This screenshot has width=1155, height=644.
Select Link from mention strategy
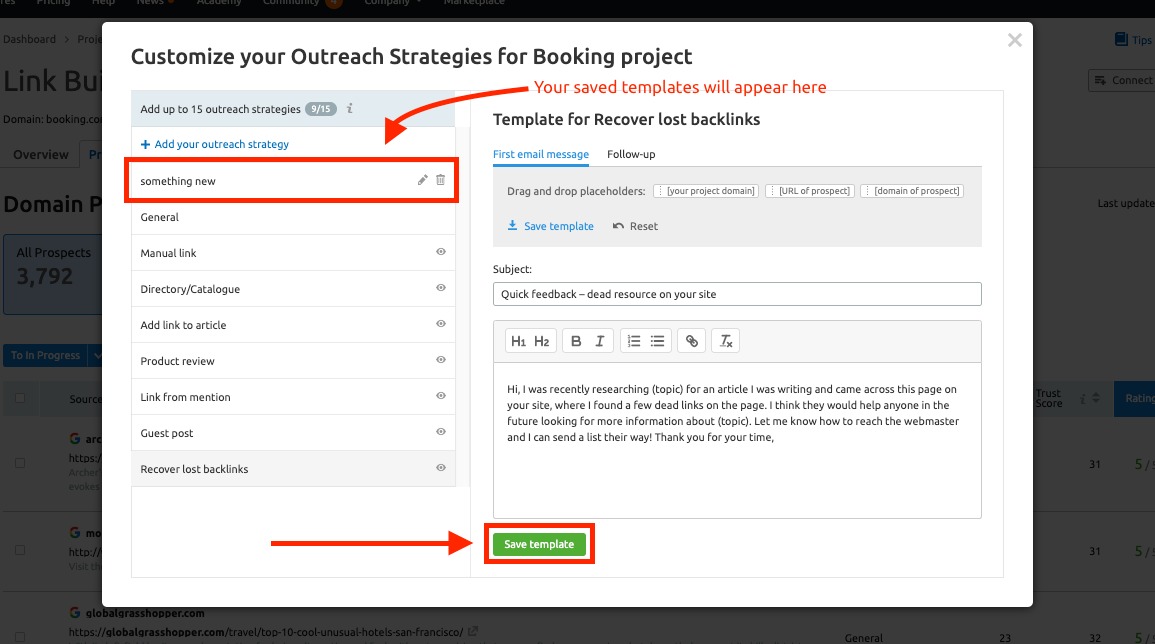coord(293,397)
